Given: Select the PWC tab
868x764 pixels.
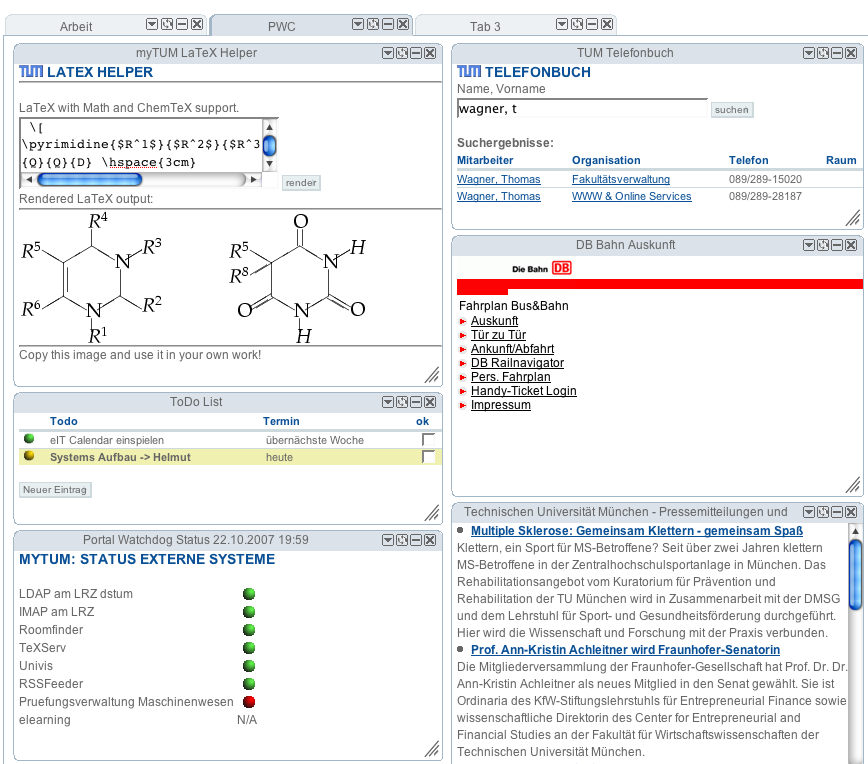Looking at the screenshot, I should [x=281, y=27].
